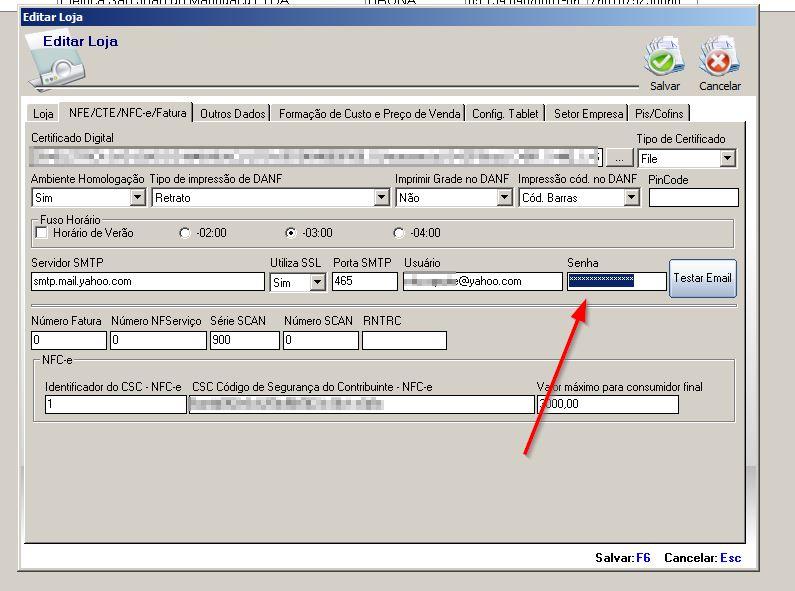Click the Número SCAN field
This screenshot has width=795, height=591.
point(320,340)
